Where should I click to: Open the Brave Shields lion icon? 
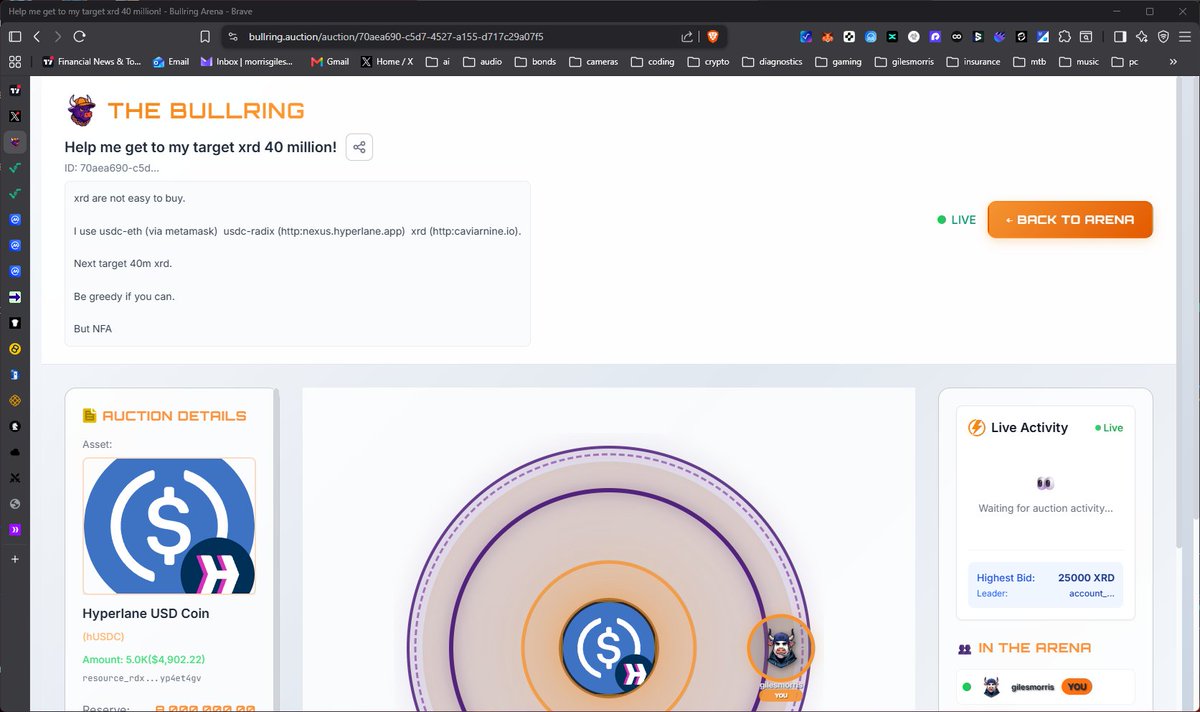(713, 36)
